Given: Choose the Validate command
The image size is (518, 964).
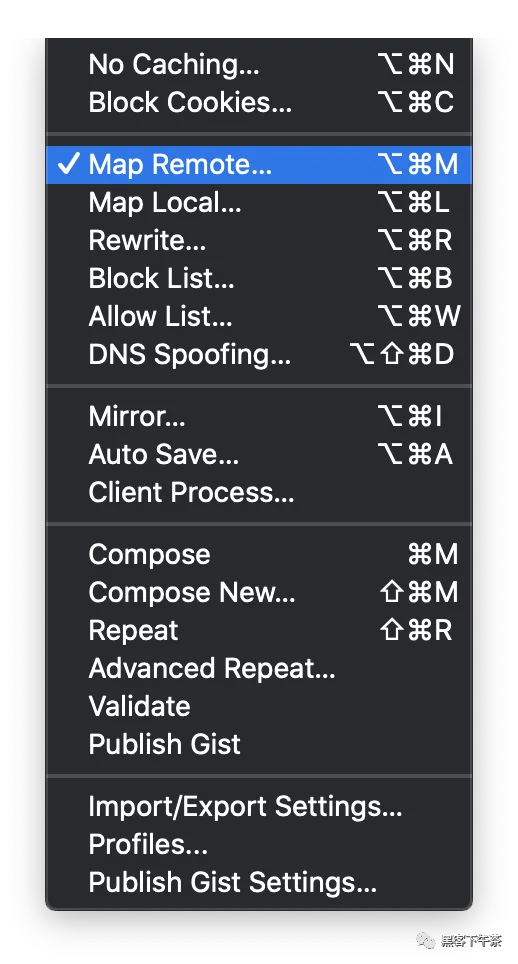Looking at the screenshot, I should [259, 707].
